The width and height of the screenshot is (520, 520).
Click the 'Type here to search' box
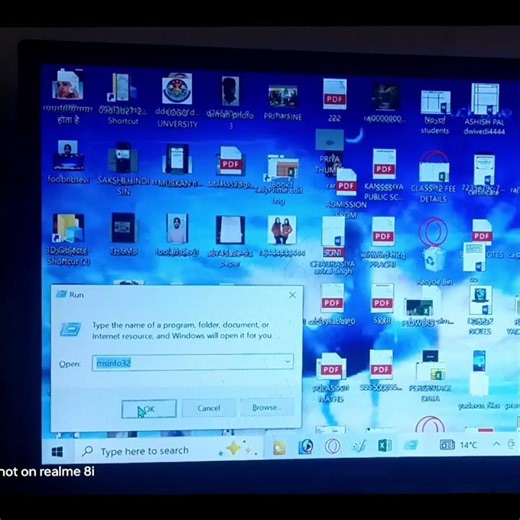point(168,451)
